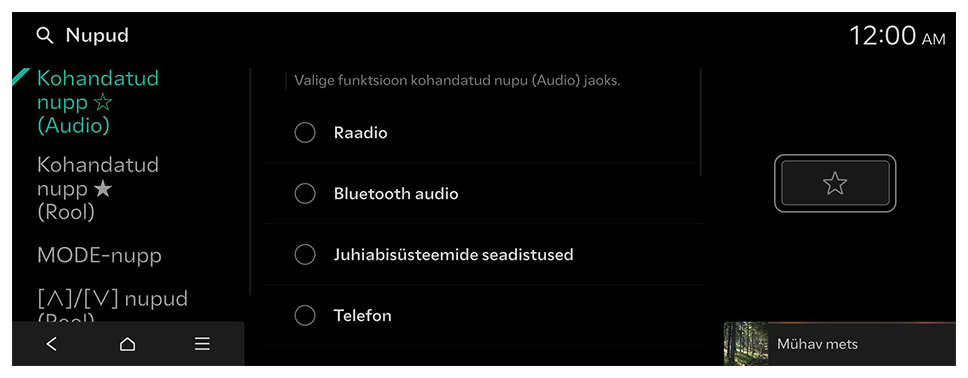Click the Nupud search field title
The image size is (968, 378).
[97, 36]
